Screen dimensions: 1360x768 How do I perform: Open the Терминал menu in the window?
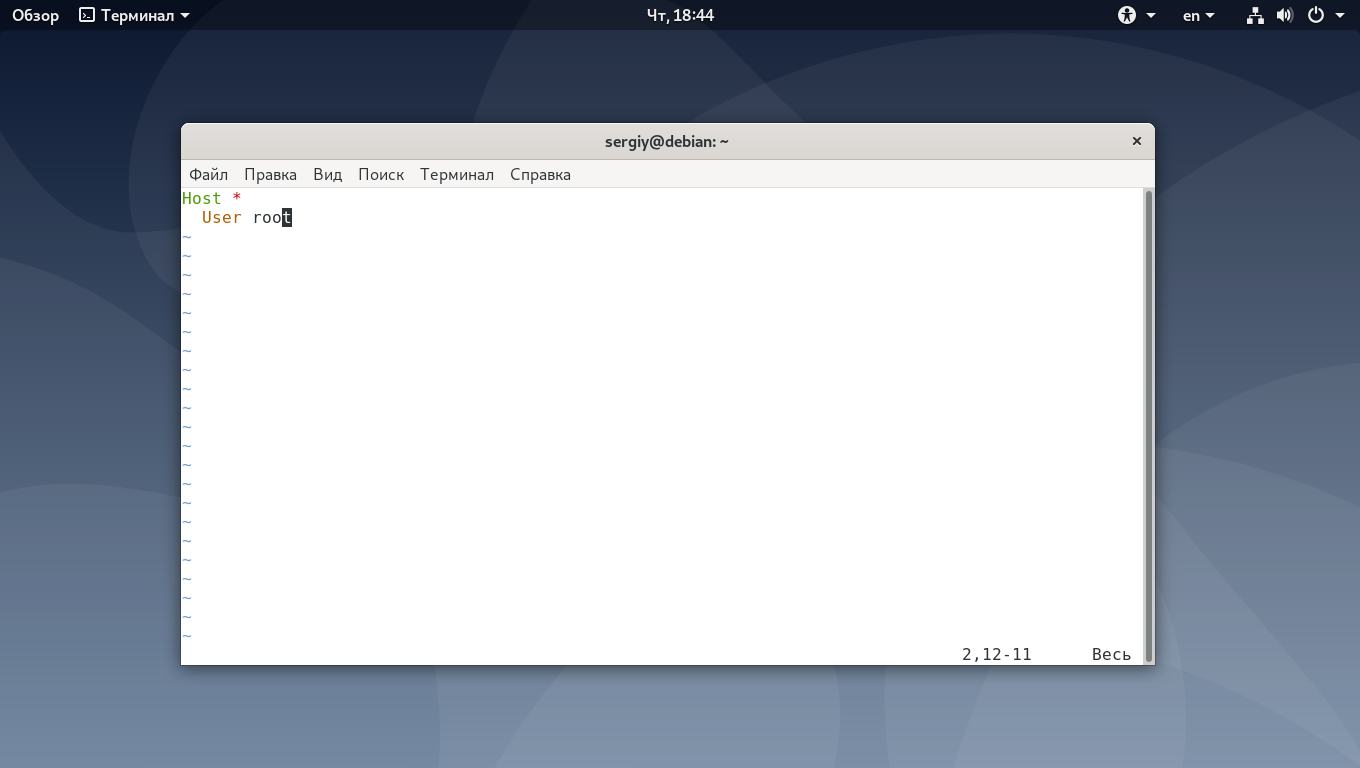pyautogui.click(x=457, y=174)
